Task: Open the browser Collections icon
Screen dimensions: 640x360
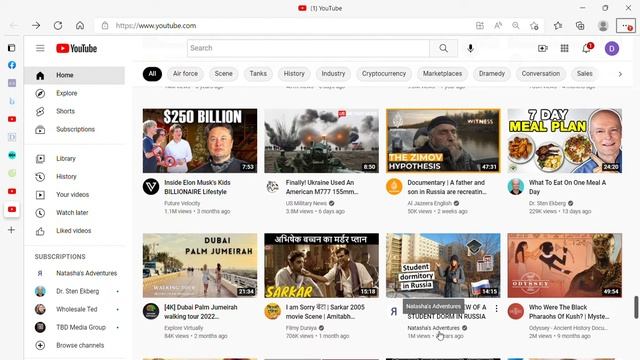Action: coord(580,26)
